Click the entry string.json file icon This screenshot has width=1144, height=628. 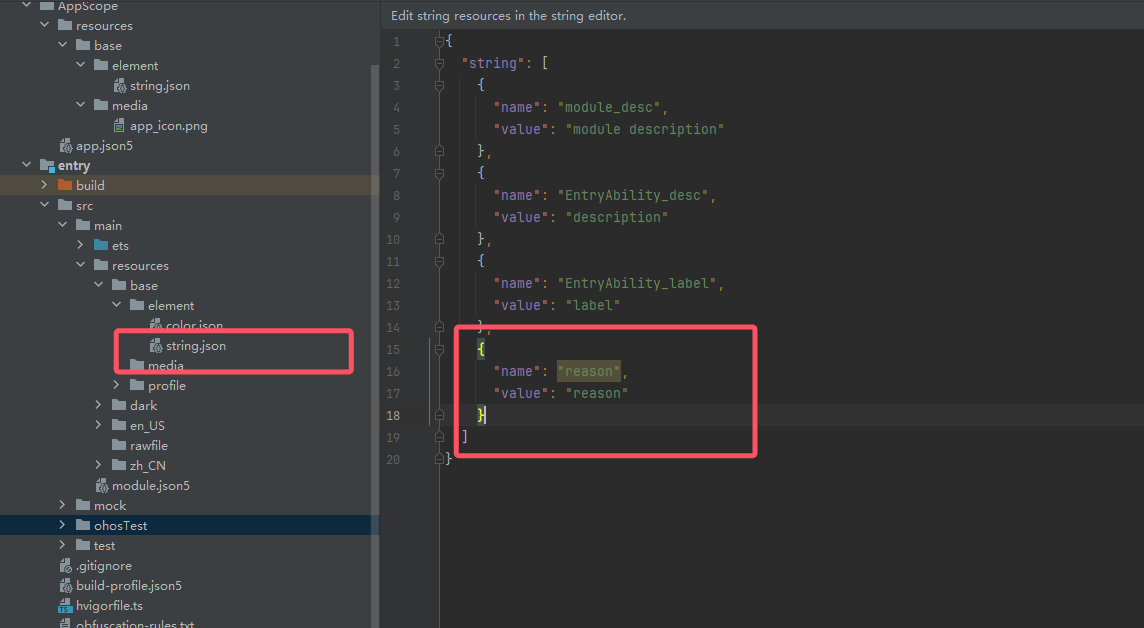(x=155, y=345)
